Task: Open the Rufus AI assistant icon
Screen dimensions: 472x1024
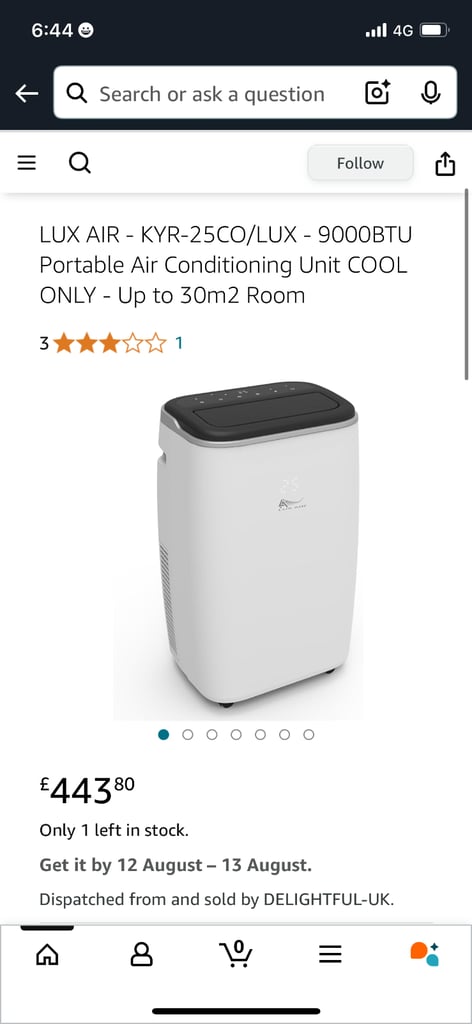Action: coord(424,955)
